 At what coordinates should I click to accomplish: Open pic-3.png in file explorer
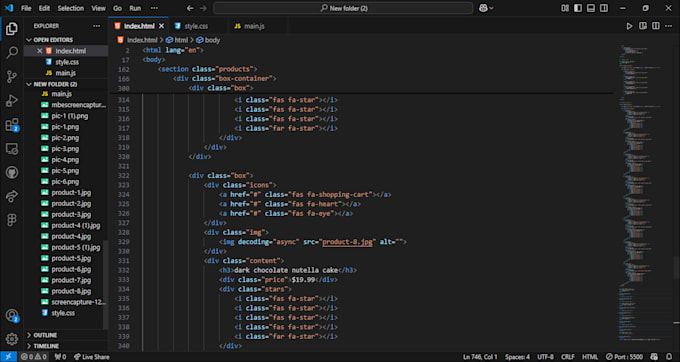[x=65, y=149]
